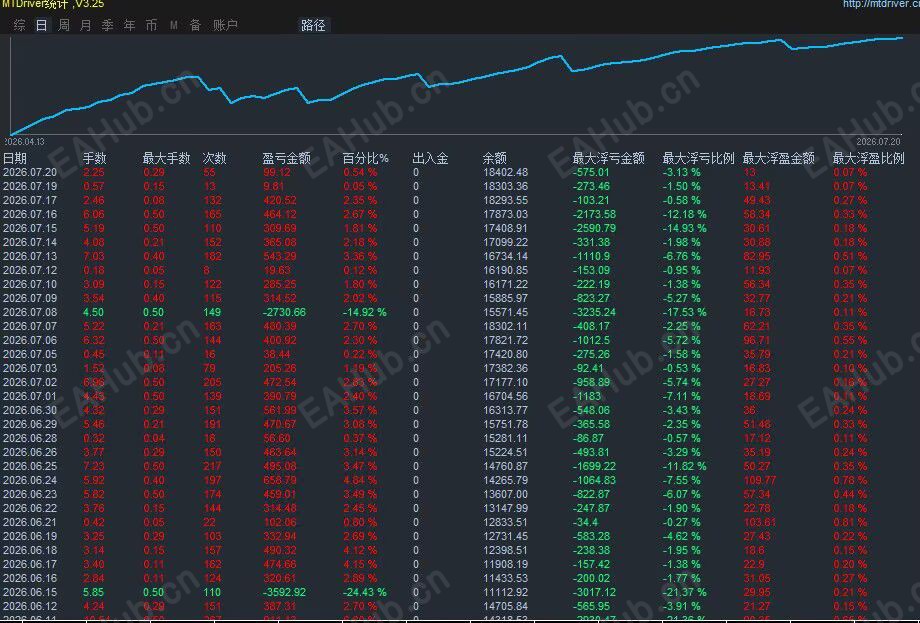Screen dimensions: 920x623
Task: Click the equity curve end date 2026.07.20
Action: (878, 141)
